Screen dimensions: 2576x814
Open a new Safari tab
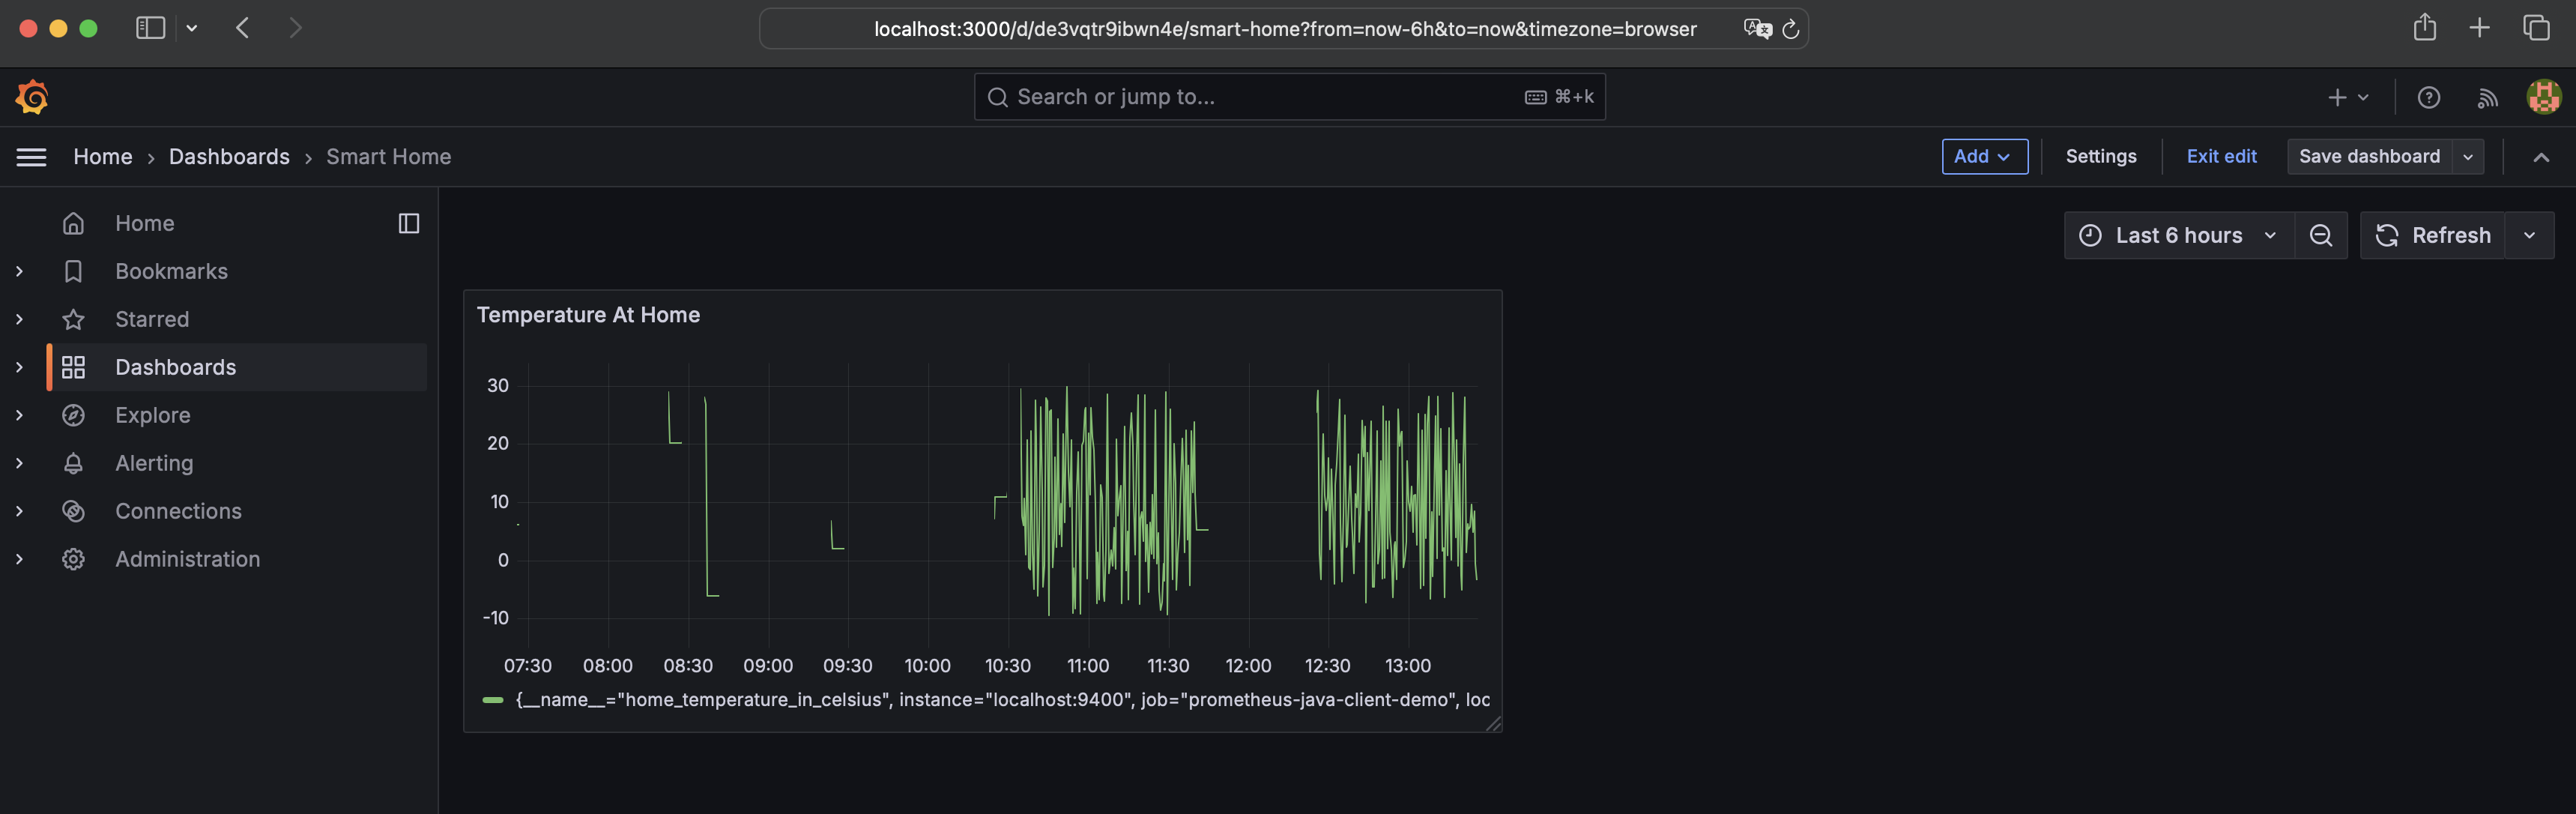(x=2479, y=28)
